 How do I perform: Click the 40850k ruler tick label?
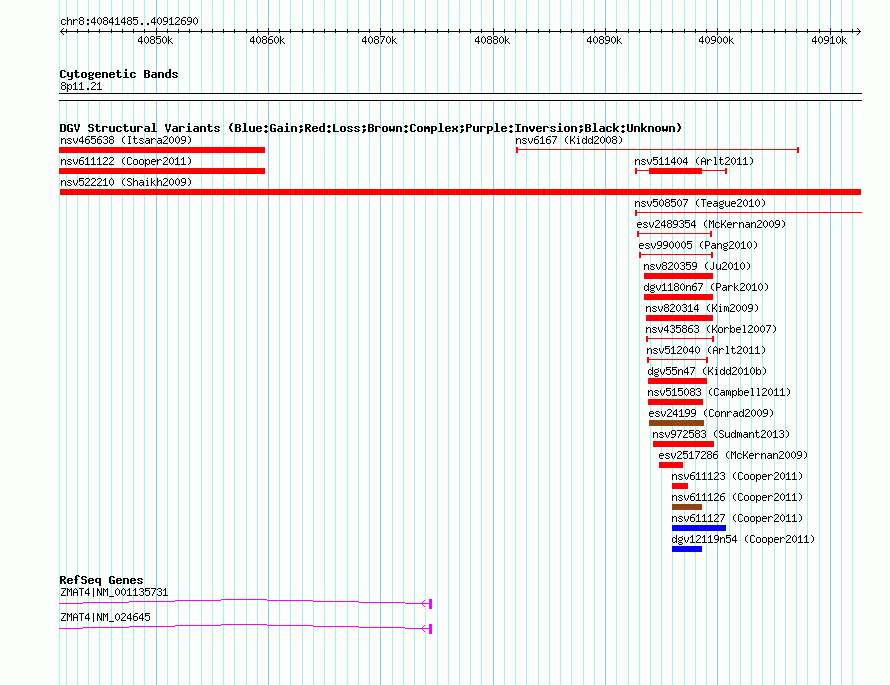click(156, 40)
